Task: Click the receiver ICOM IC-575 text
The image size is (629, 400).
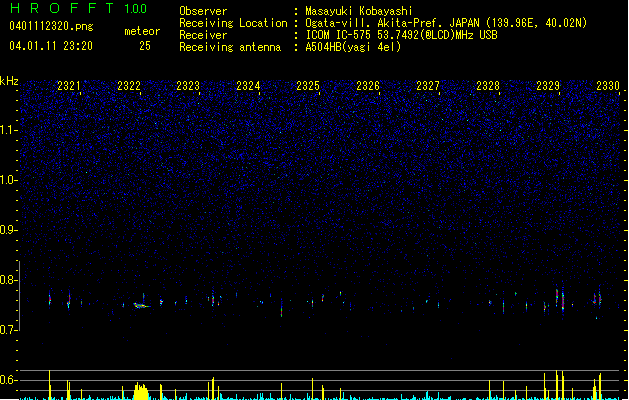Action: (401, 35)
